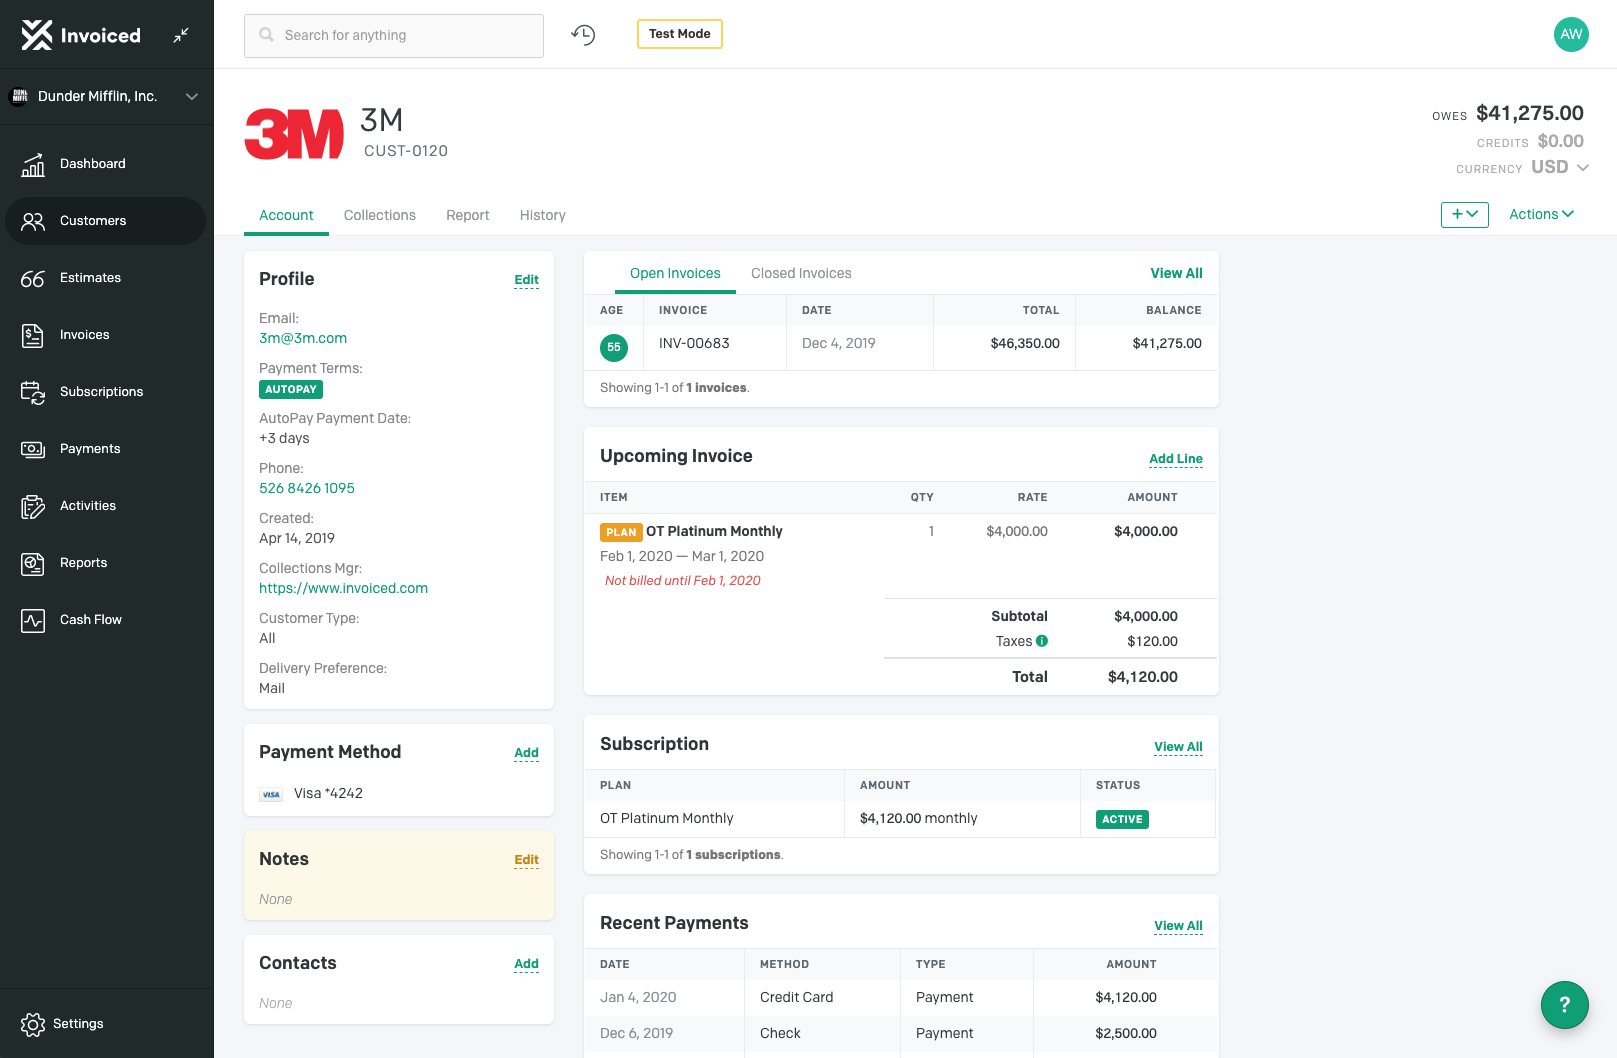Click the recent history clock icon
1617x1058 pixels.
(x=583, y=35)
